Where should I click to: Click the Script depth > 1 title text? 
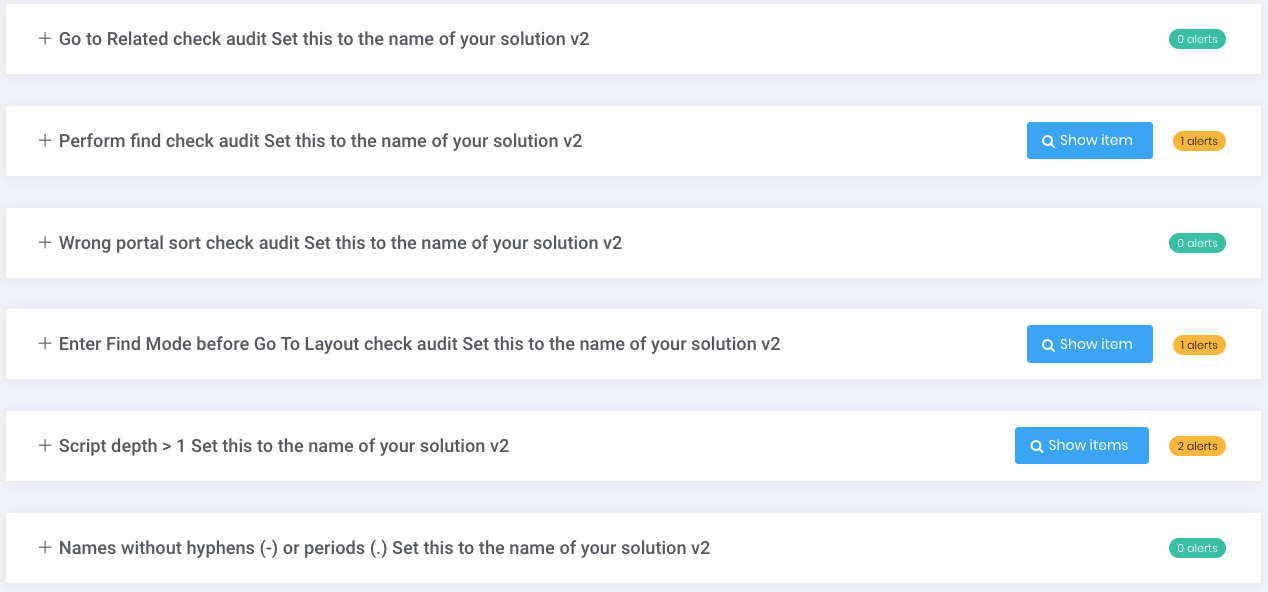click(x=284, y=446)
